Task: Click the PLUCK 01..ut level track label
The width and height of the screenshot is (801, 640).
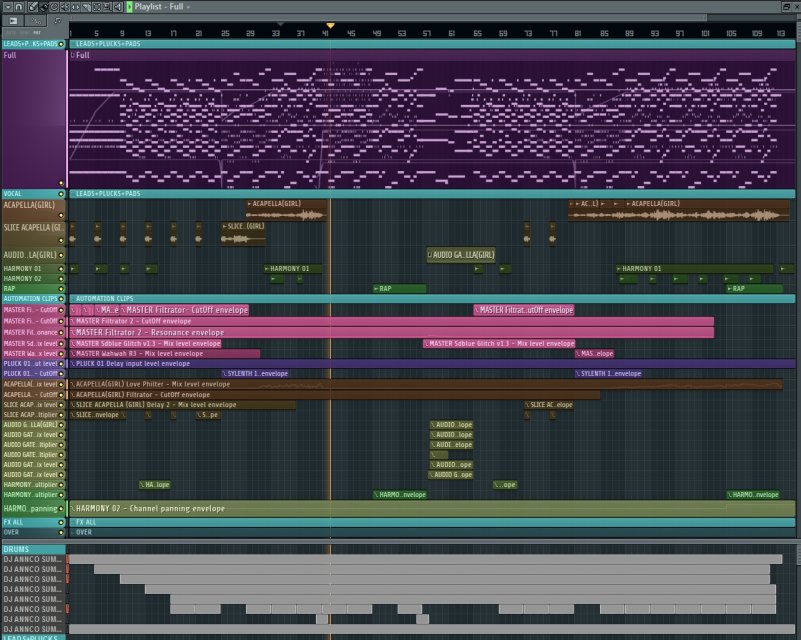Action: 30,364
